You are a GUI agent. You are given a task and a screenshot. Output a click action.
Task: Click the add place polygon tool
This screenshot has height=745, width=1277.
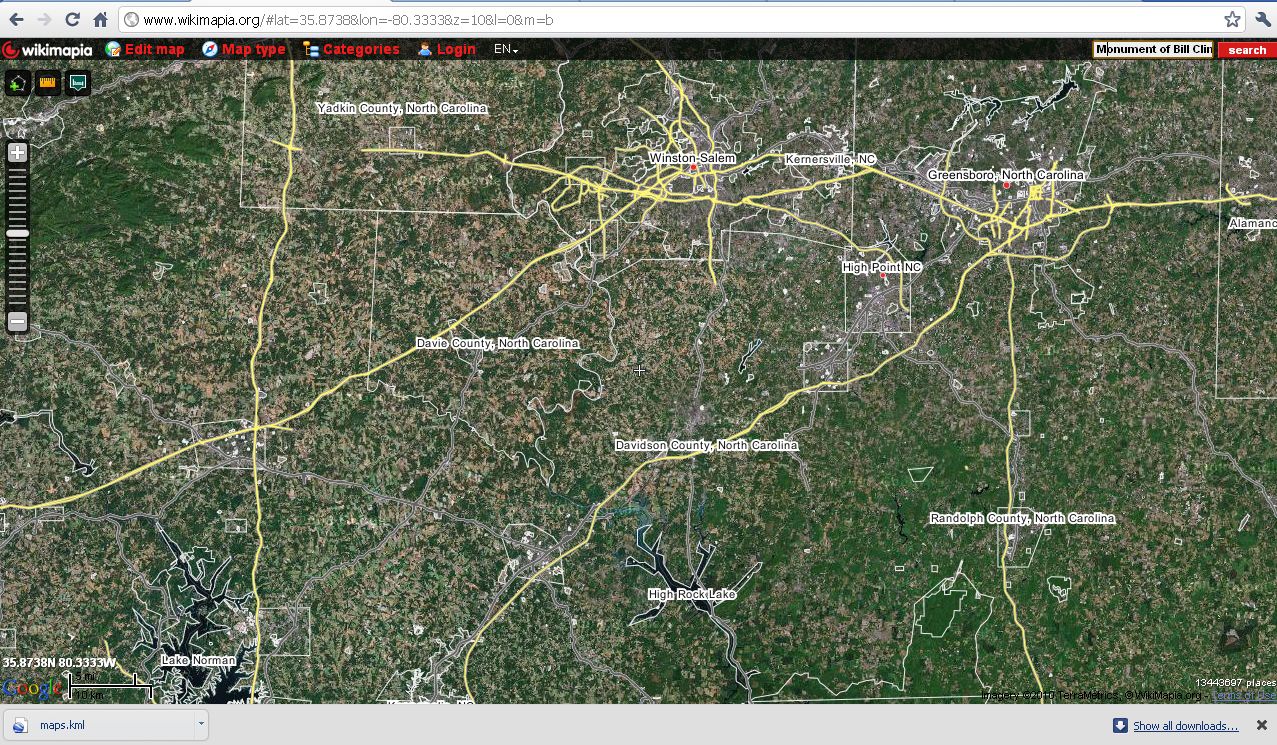coord(17,83)
